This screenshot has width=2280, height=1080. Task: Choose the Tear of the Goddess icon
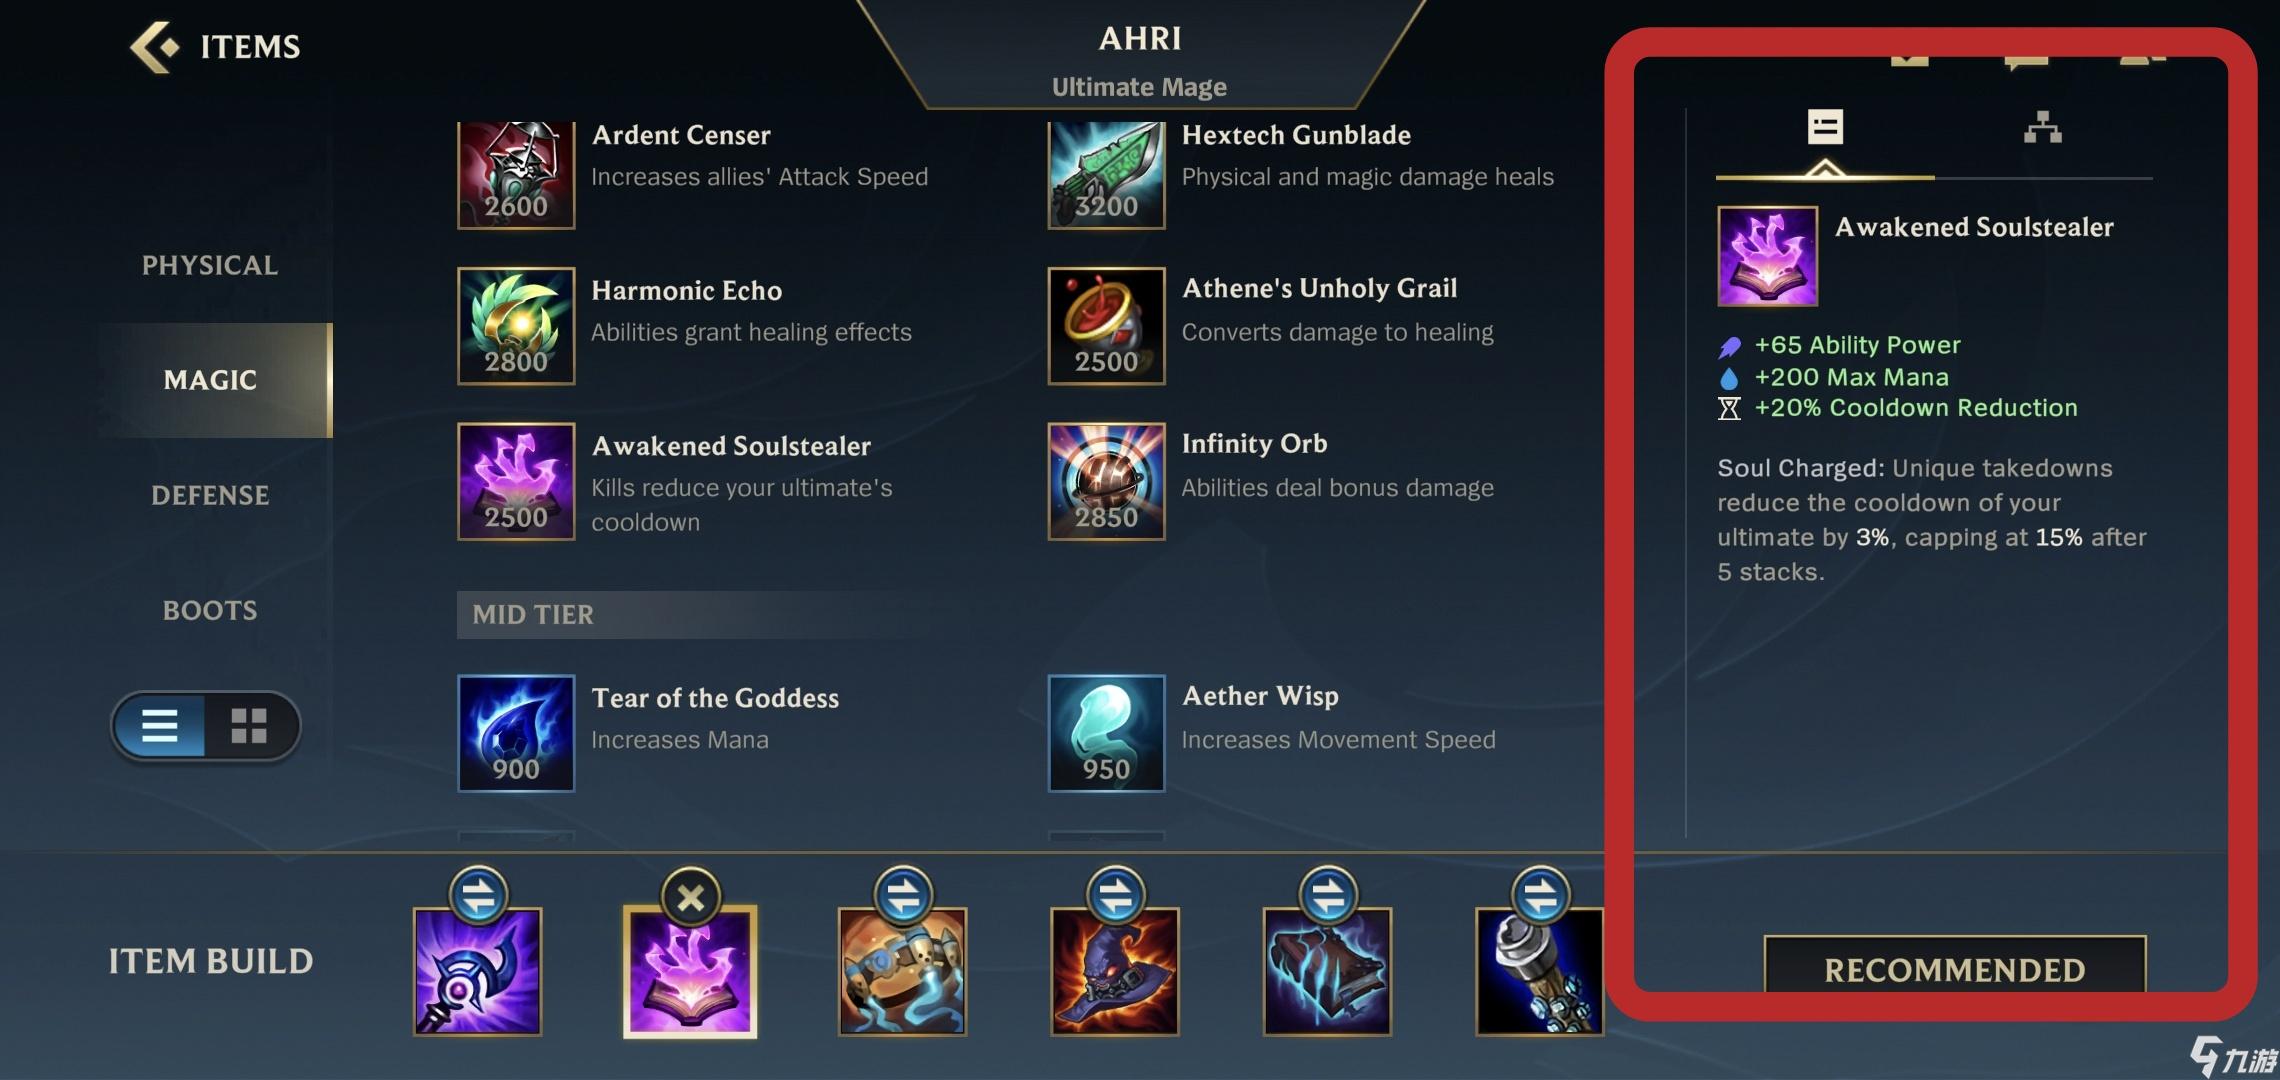coord(516,733)
